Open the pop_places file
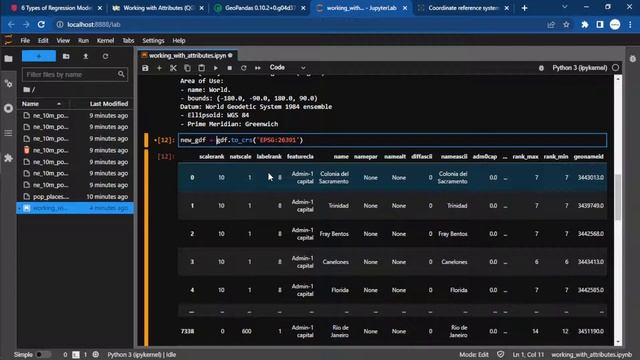 click(75, 197)
